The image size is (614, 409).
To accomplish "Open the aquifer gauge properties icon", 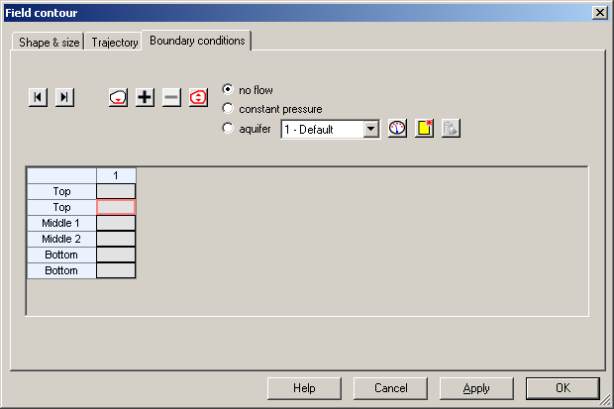I will click(397, 129).
